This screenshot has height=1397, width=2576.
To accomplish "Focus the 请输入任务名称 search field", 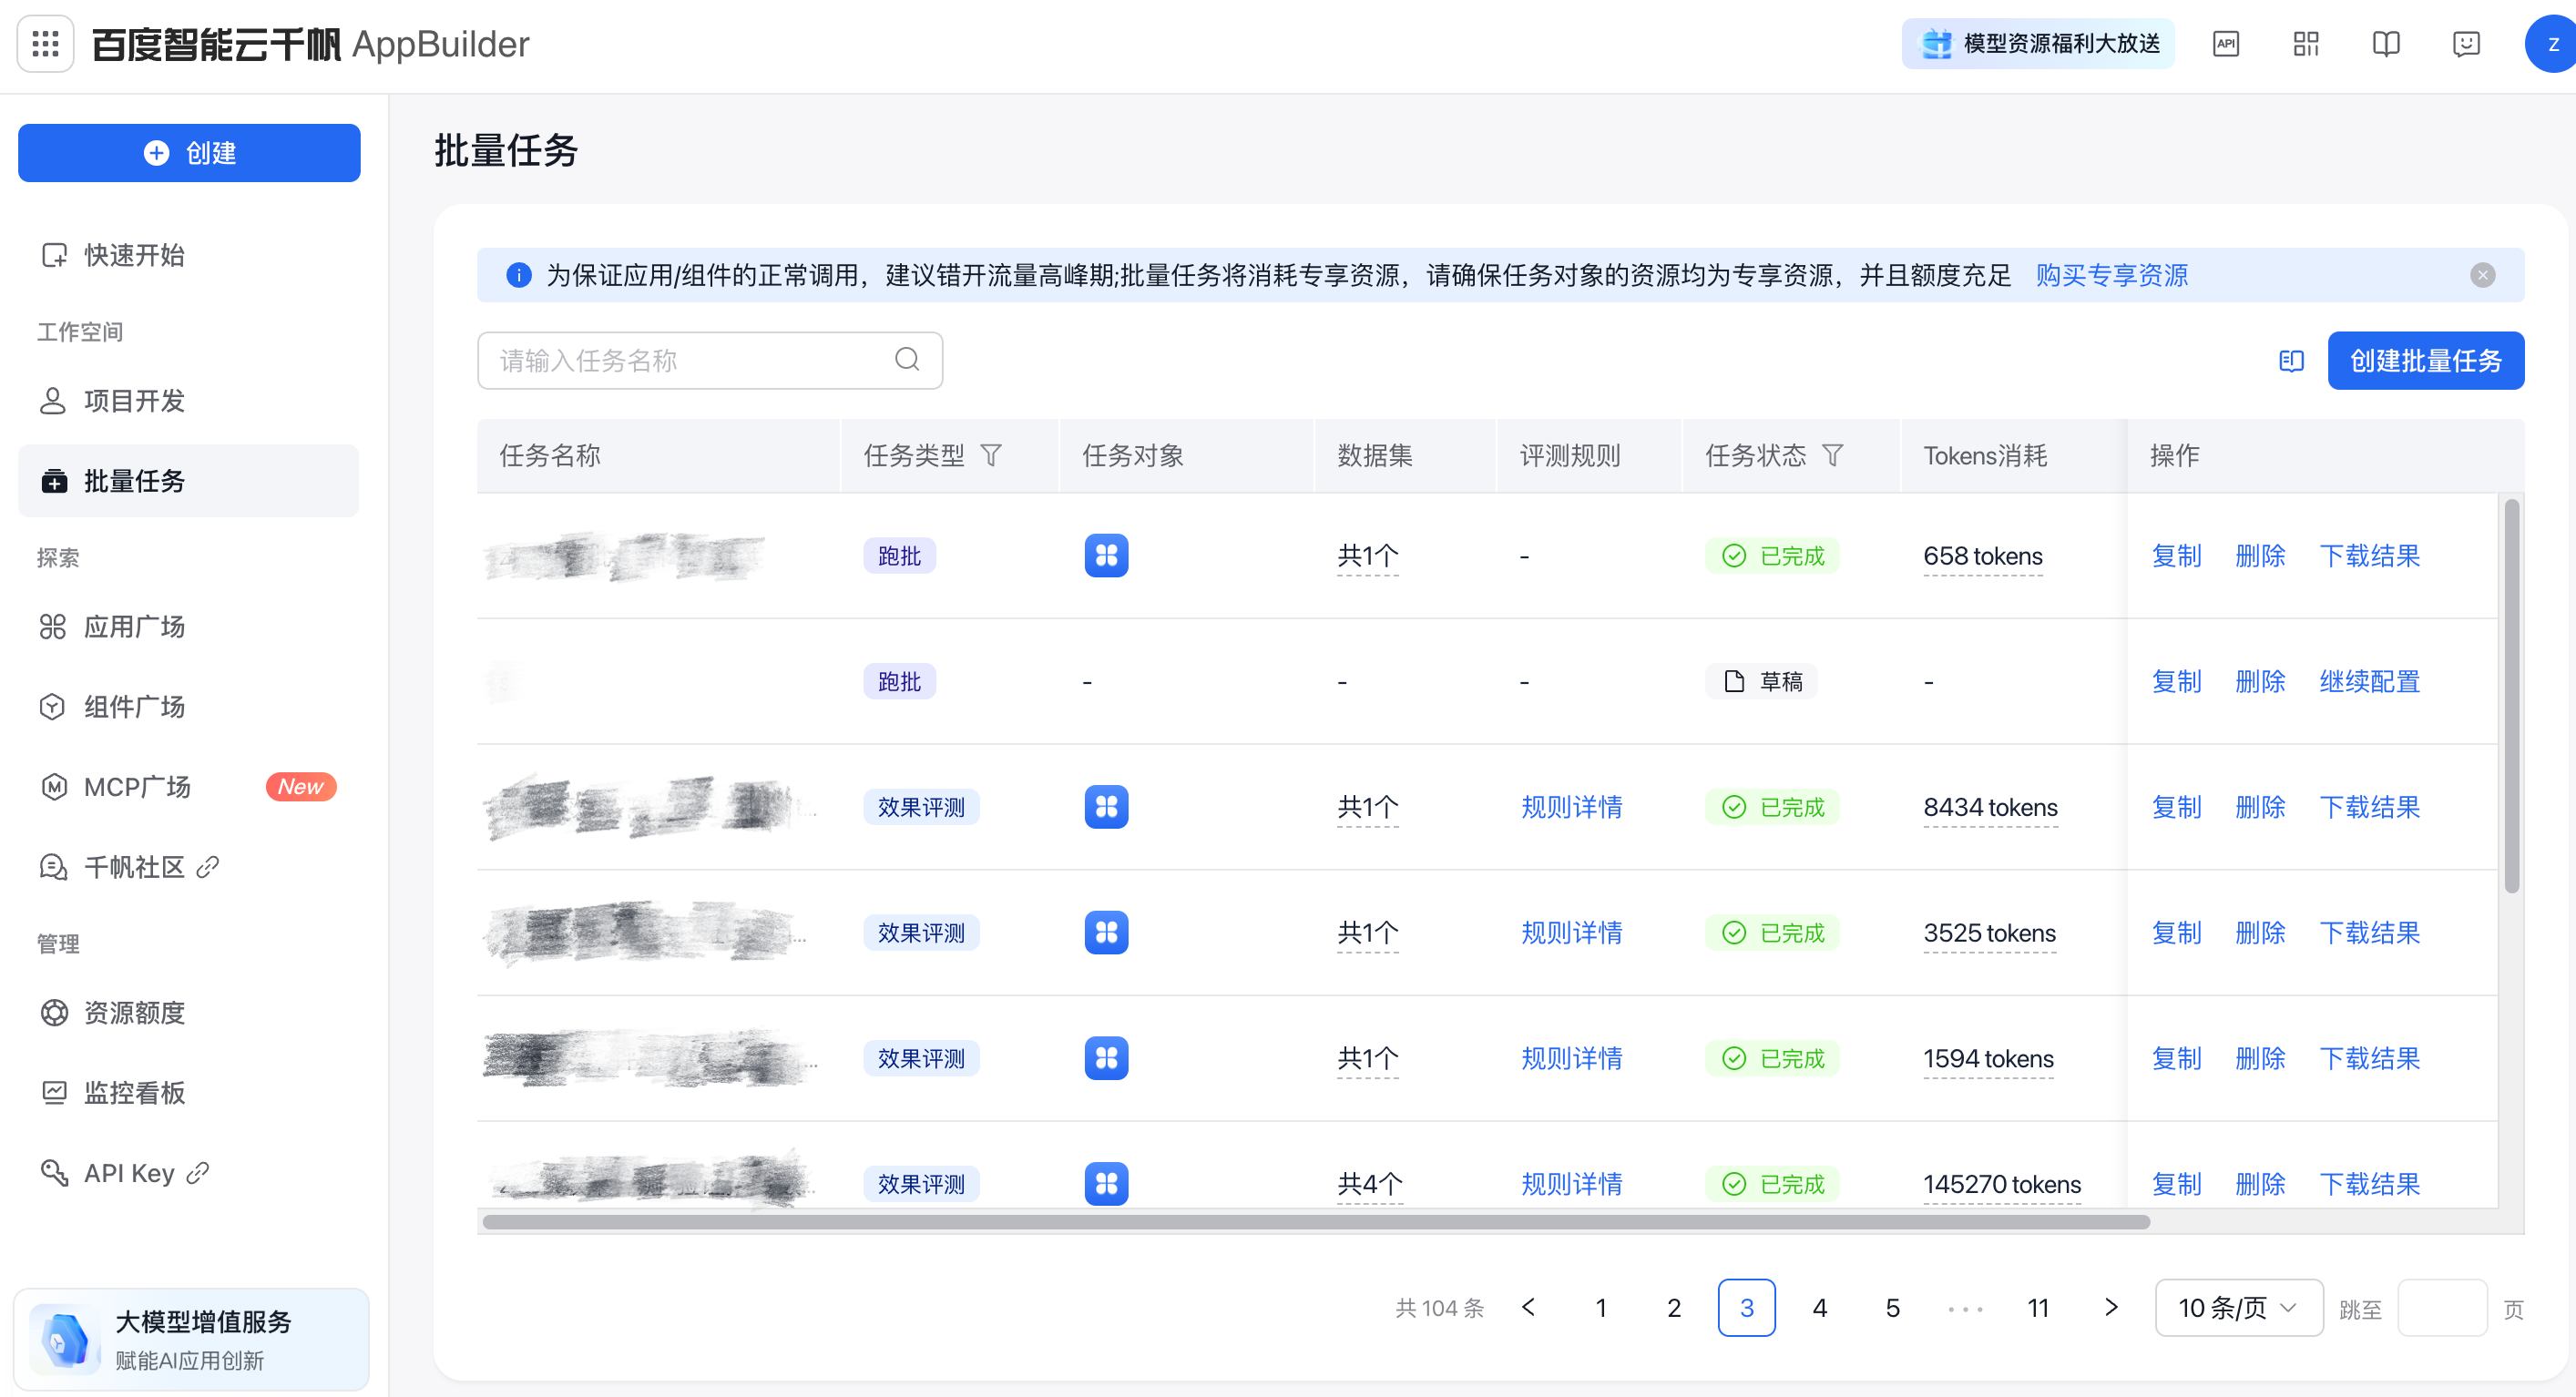I will (710, 361).
